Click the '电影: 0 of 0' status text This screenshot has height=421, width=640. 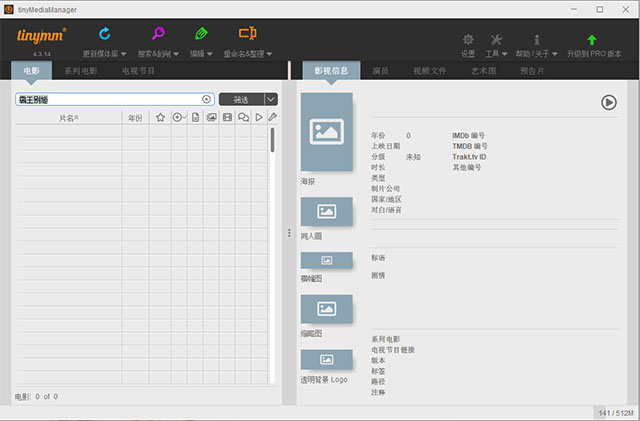(36, 396)
